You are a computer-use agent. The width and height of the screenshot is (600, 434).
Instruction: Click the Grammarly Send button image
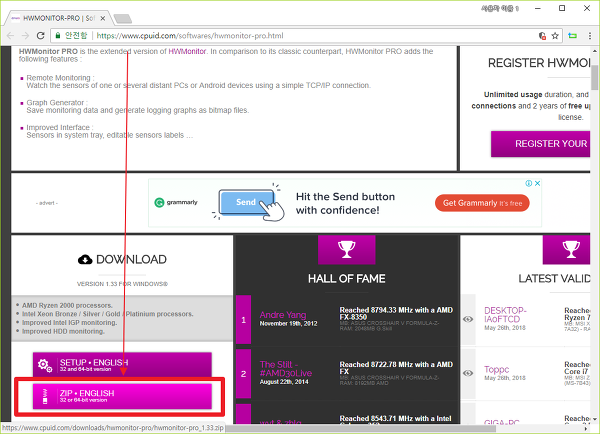click(x=247, y=202)
